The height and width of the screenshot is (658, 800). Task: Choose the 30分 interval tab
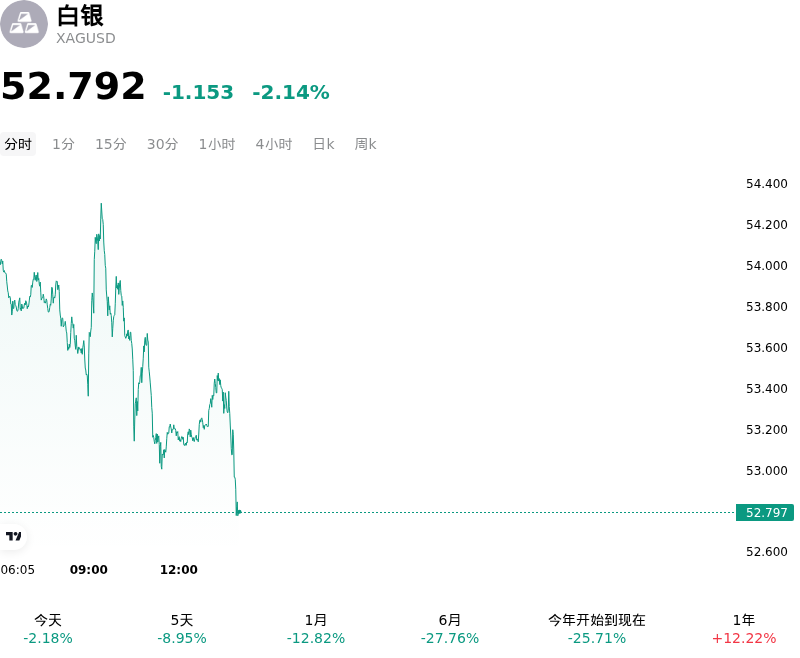162,144
